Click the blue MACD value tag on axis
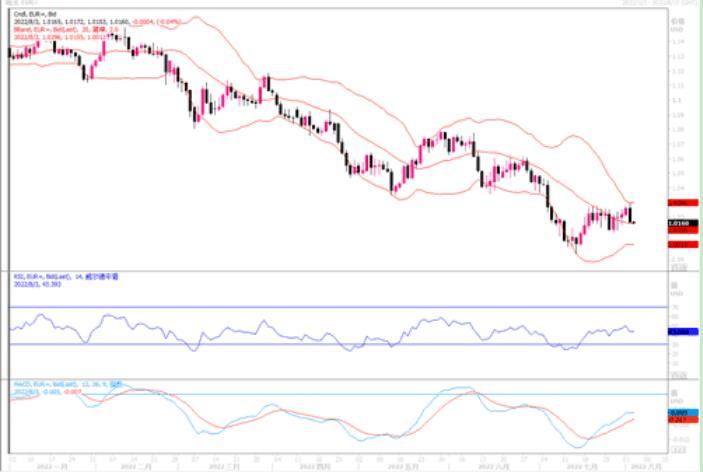703x472 pixels. pyautogui.click(x=683, y=412)
